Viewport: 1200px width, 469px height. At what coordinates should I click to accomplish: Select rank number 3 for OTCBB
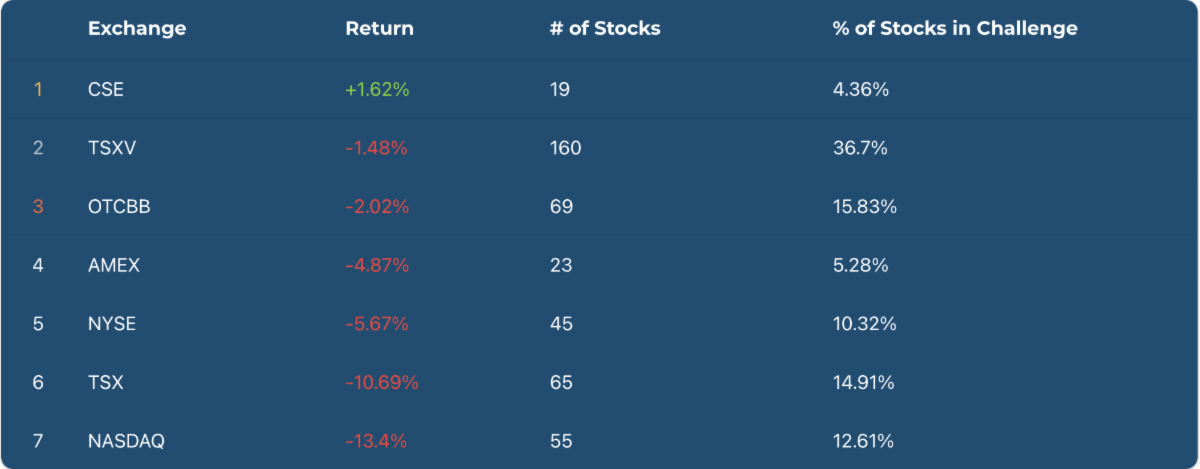click(38, 207)
